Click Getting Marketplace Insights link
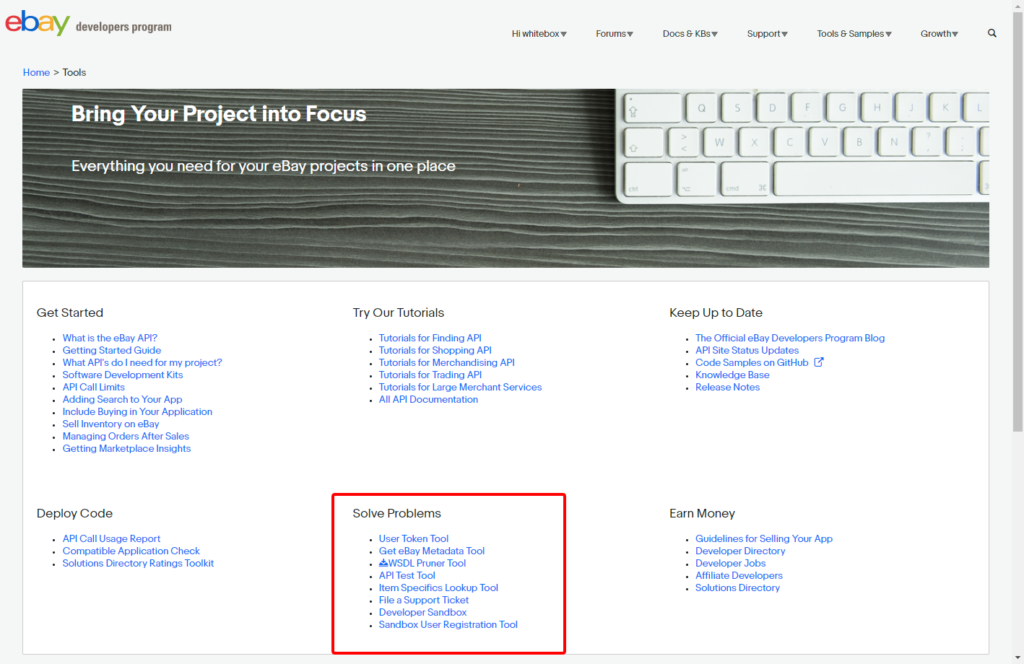 click(x=127, y=449)
